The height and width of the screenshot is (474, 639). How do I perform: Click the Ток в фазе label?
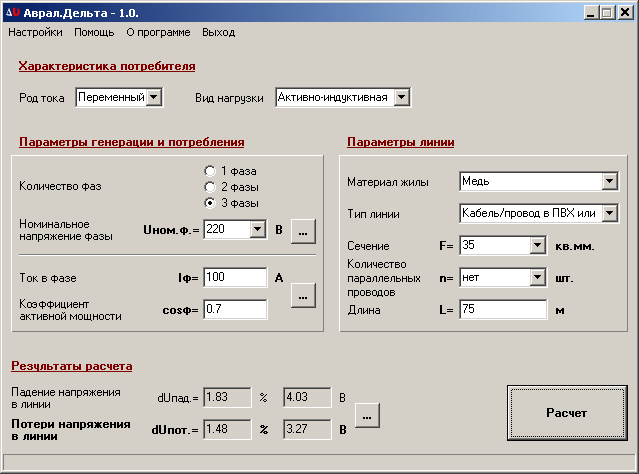(x=48, y=278)
